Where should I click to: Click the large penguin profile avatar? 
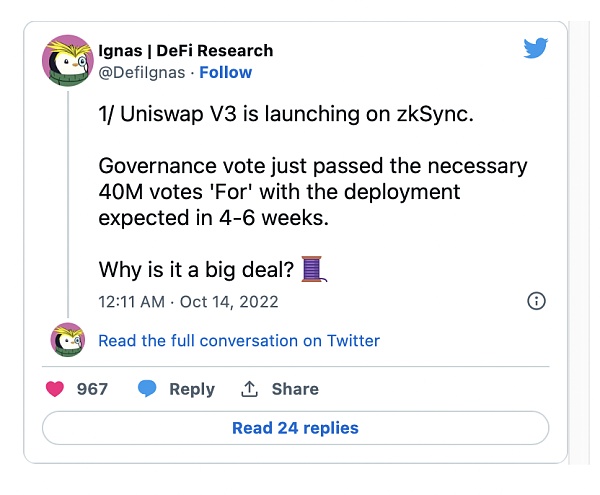[x=67, y=61]
